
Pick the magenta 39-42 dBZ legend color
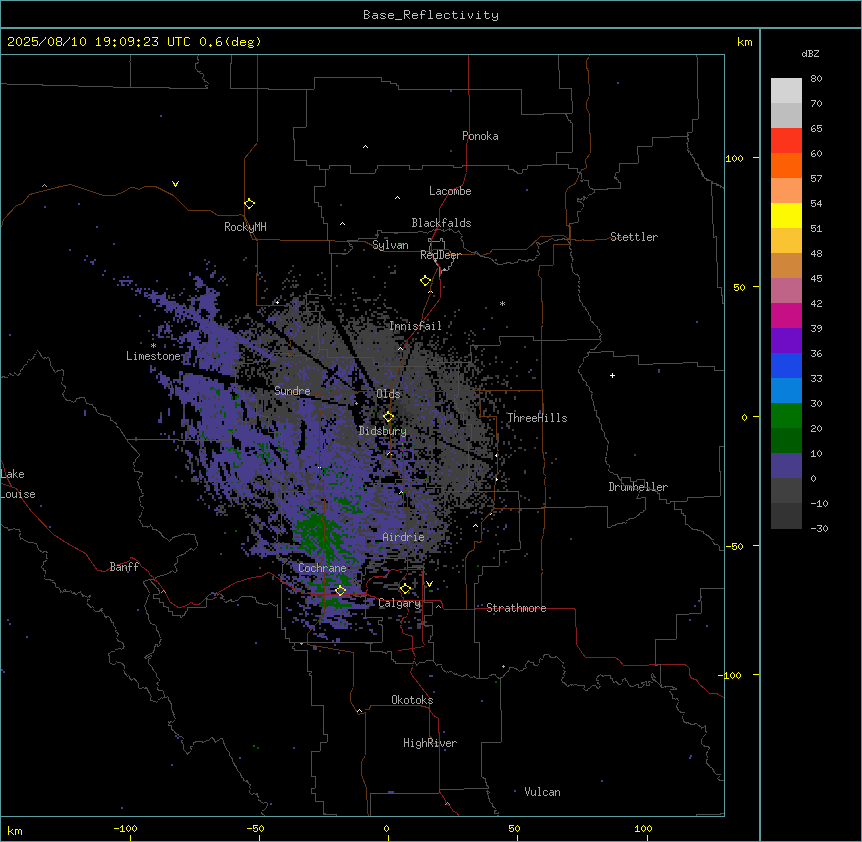click(x=786, y=315)
